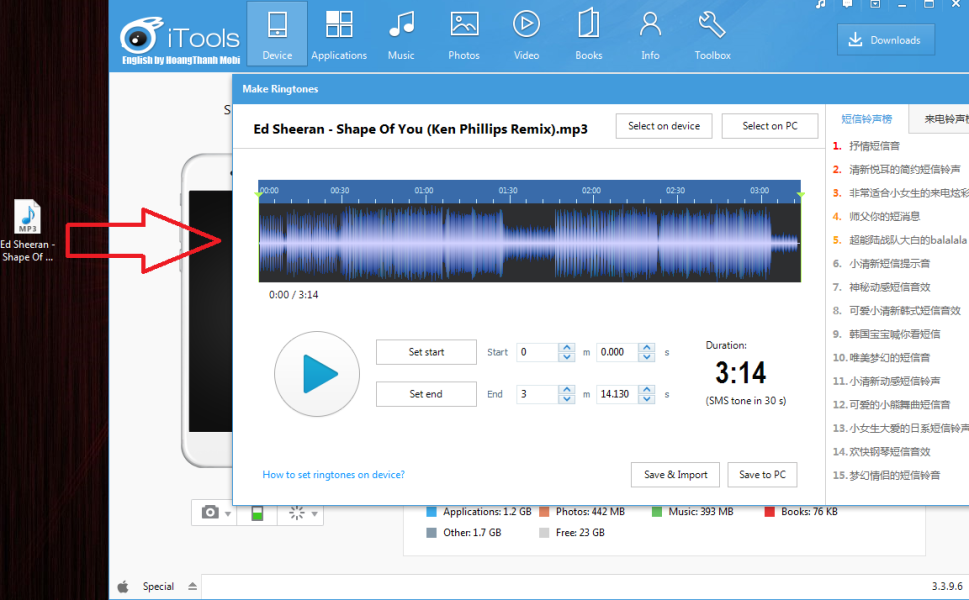
Task: Open the Applications section in top toolbar
Action: pos(339,34)
